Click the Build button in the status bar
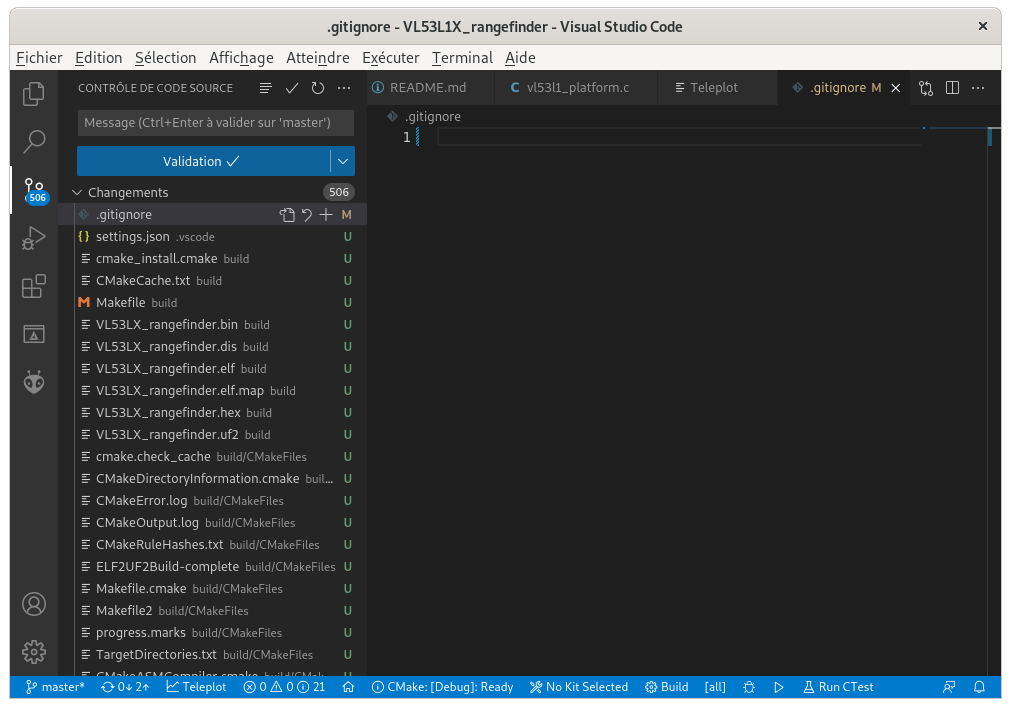 [667, 687]
